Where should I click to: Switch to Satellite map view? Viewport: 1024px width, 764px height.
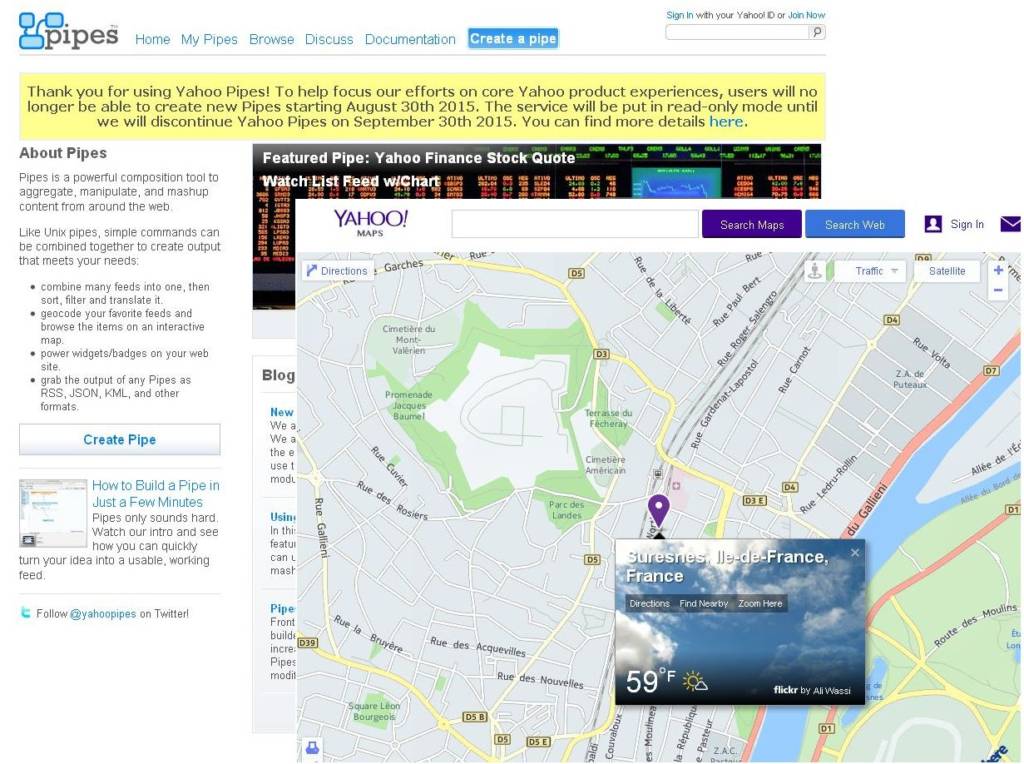(947, 271)
